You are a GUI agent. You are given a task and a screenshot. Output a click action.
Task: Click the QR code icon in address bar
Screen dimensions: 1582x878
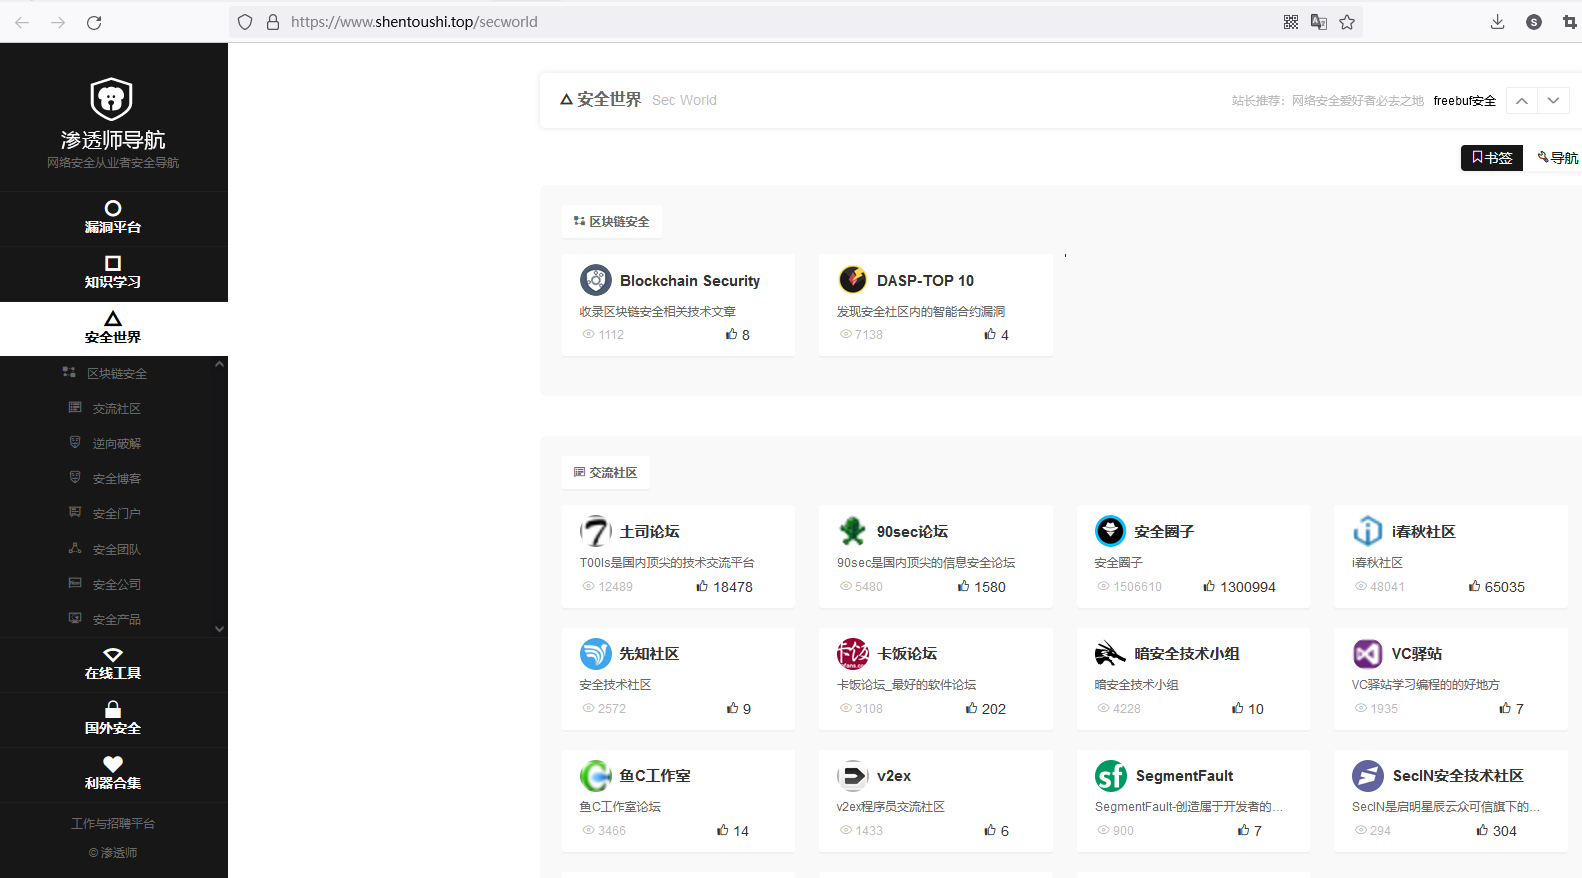coord(1291,22)
